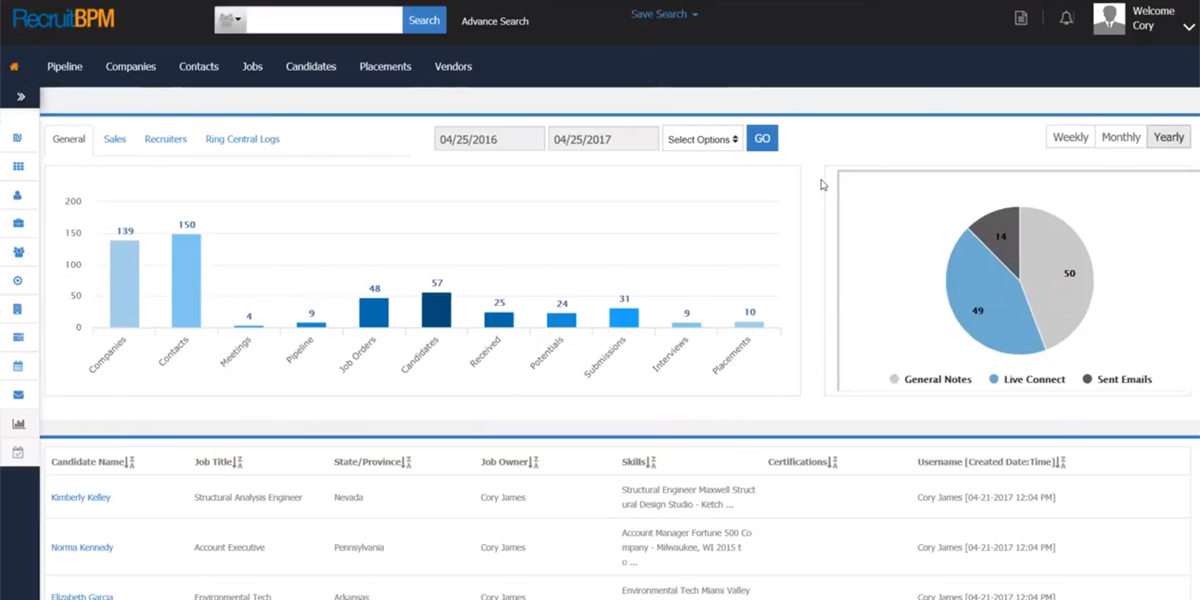Click the bar chart reports sidebar icon
This screenshot has width=1200, height=600.
click(18, 424)
